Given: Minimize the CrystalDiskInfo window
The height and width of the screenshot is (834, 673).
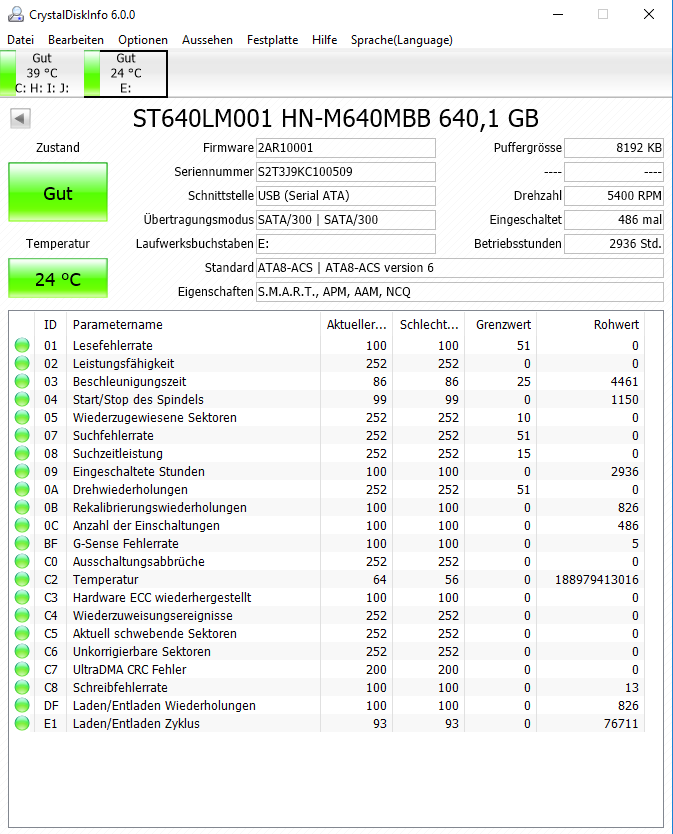Looking at the screenshot, I should click(558, 14).
